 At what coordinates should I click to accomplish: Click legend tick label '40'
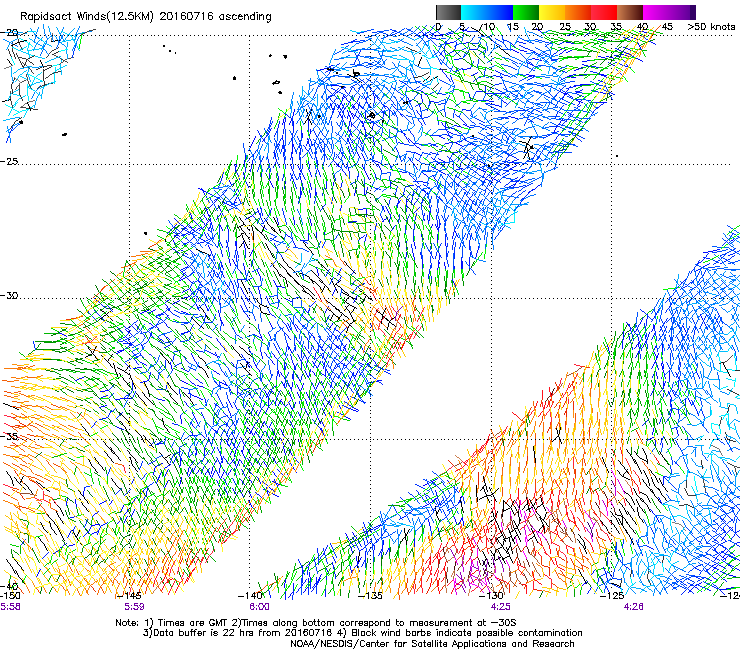642,27
